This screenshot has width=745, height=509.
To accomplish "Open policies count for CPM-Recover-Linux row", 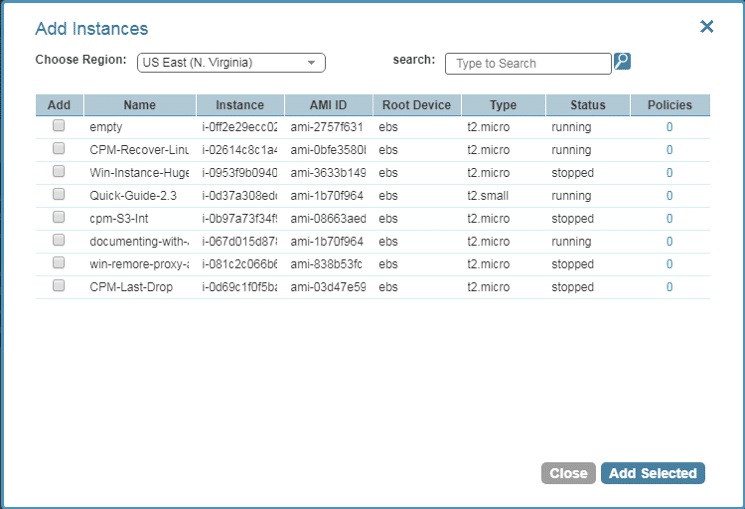I will [669, 150].
